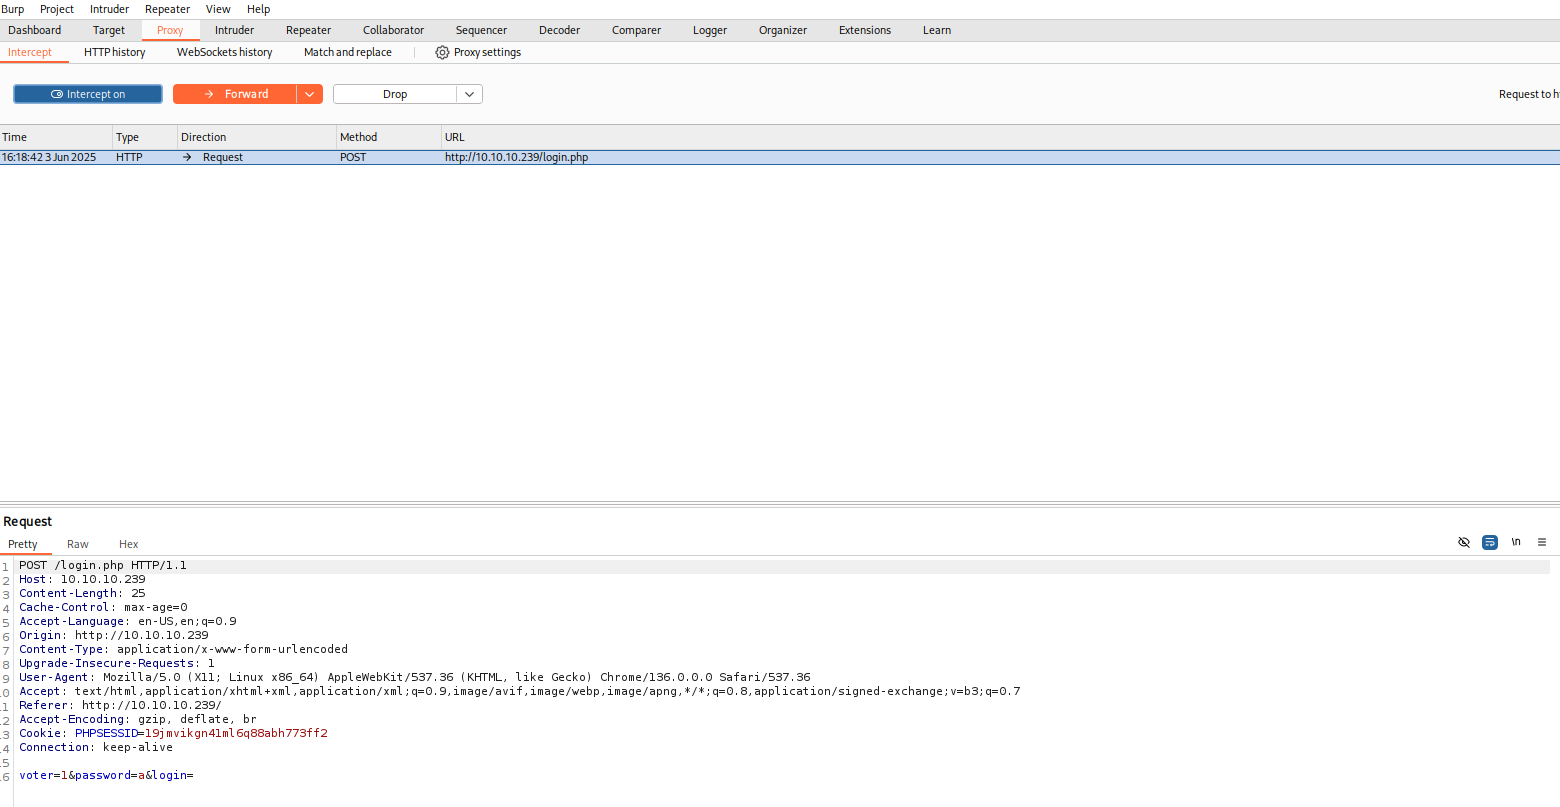Click the request body line with voter parameter
The image size is (1560, 807).
point(106,775)
